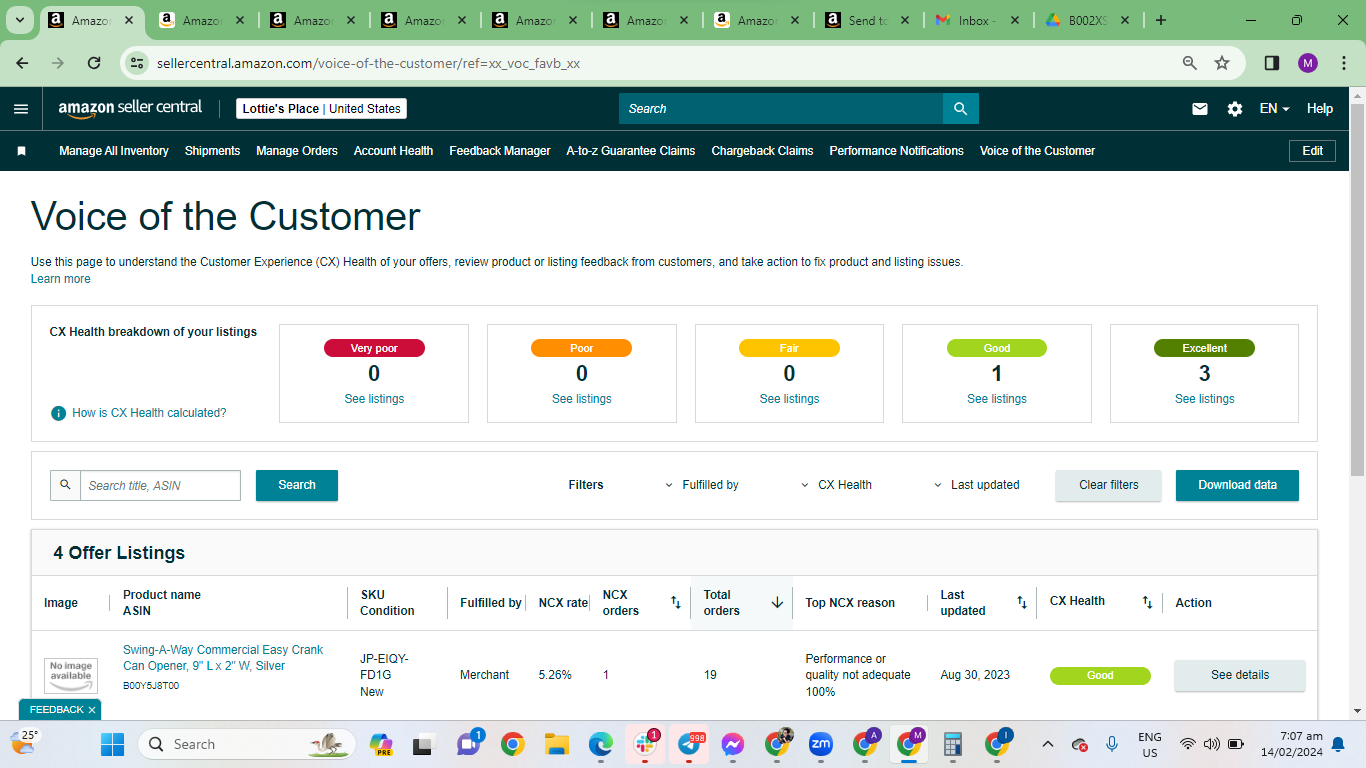Image resolution: width=1366 pixels, height=768 pixels.
Task: Switch to the Google Drive B002XS tab
Action: click(1089, 20)
